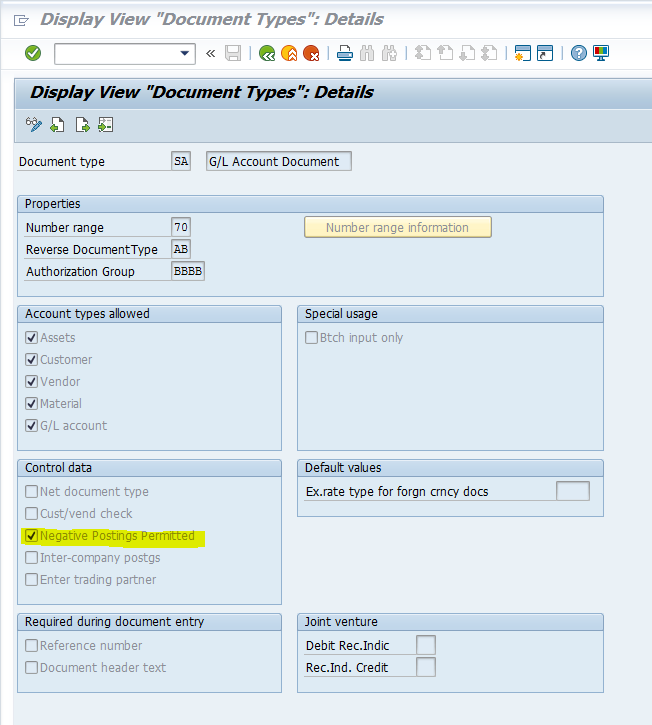Click the Authorization Group field BBBB
652x725 pixels.
tap(188, 271)
